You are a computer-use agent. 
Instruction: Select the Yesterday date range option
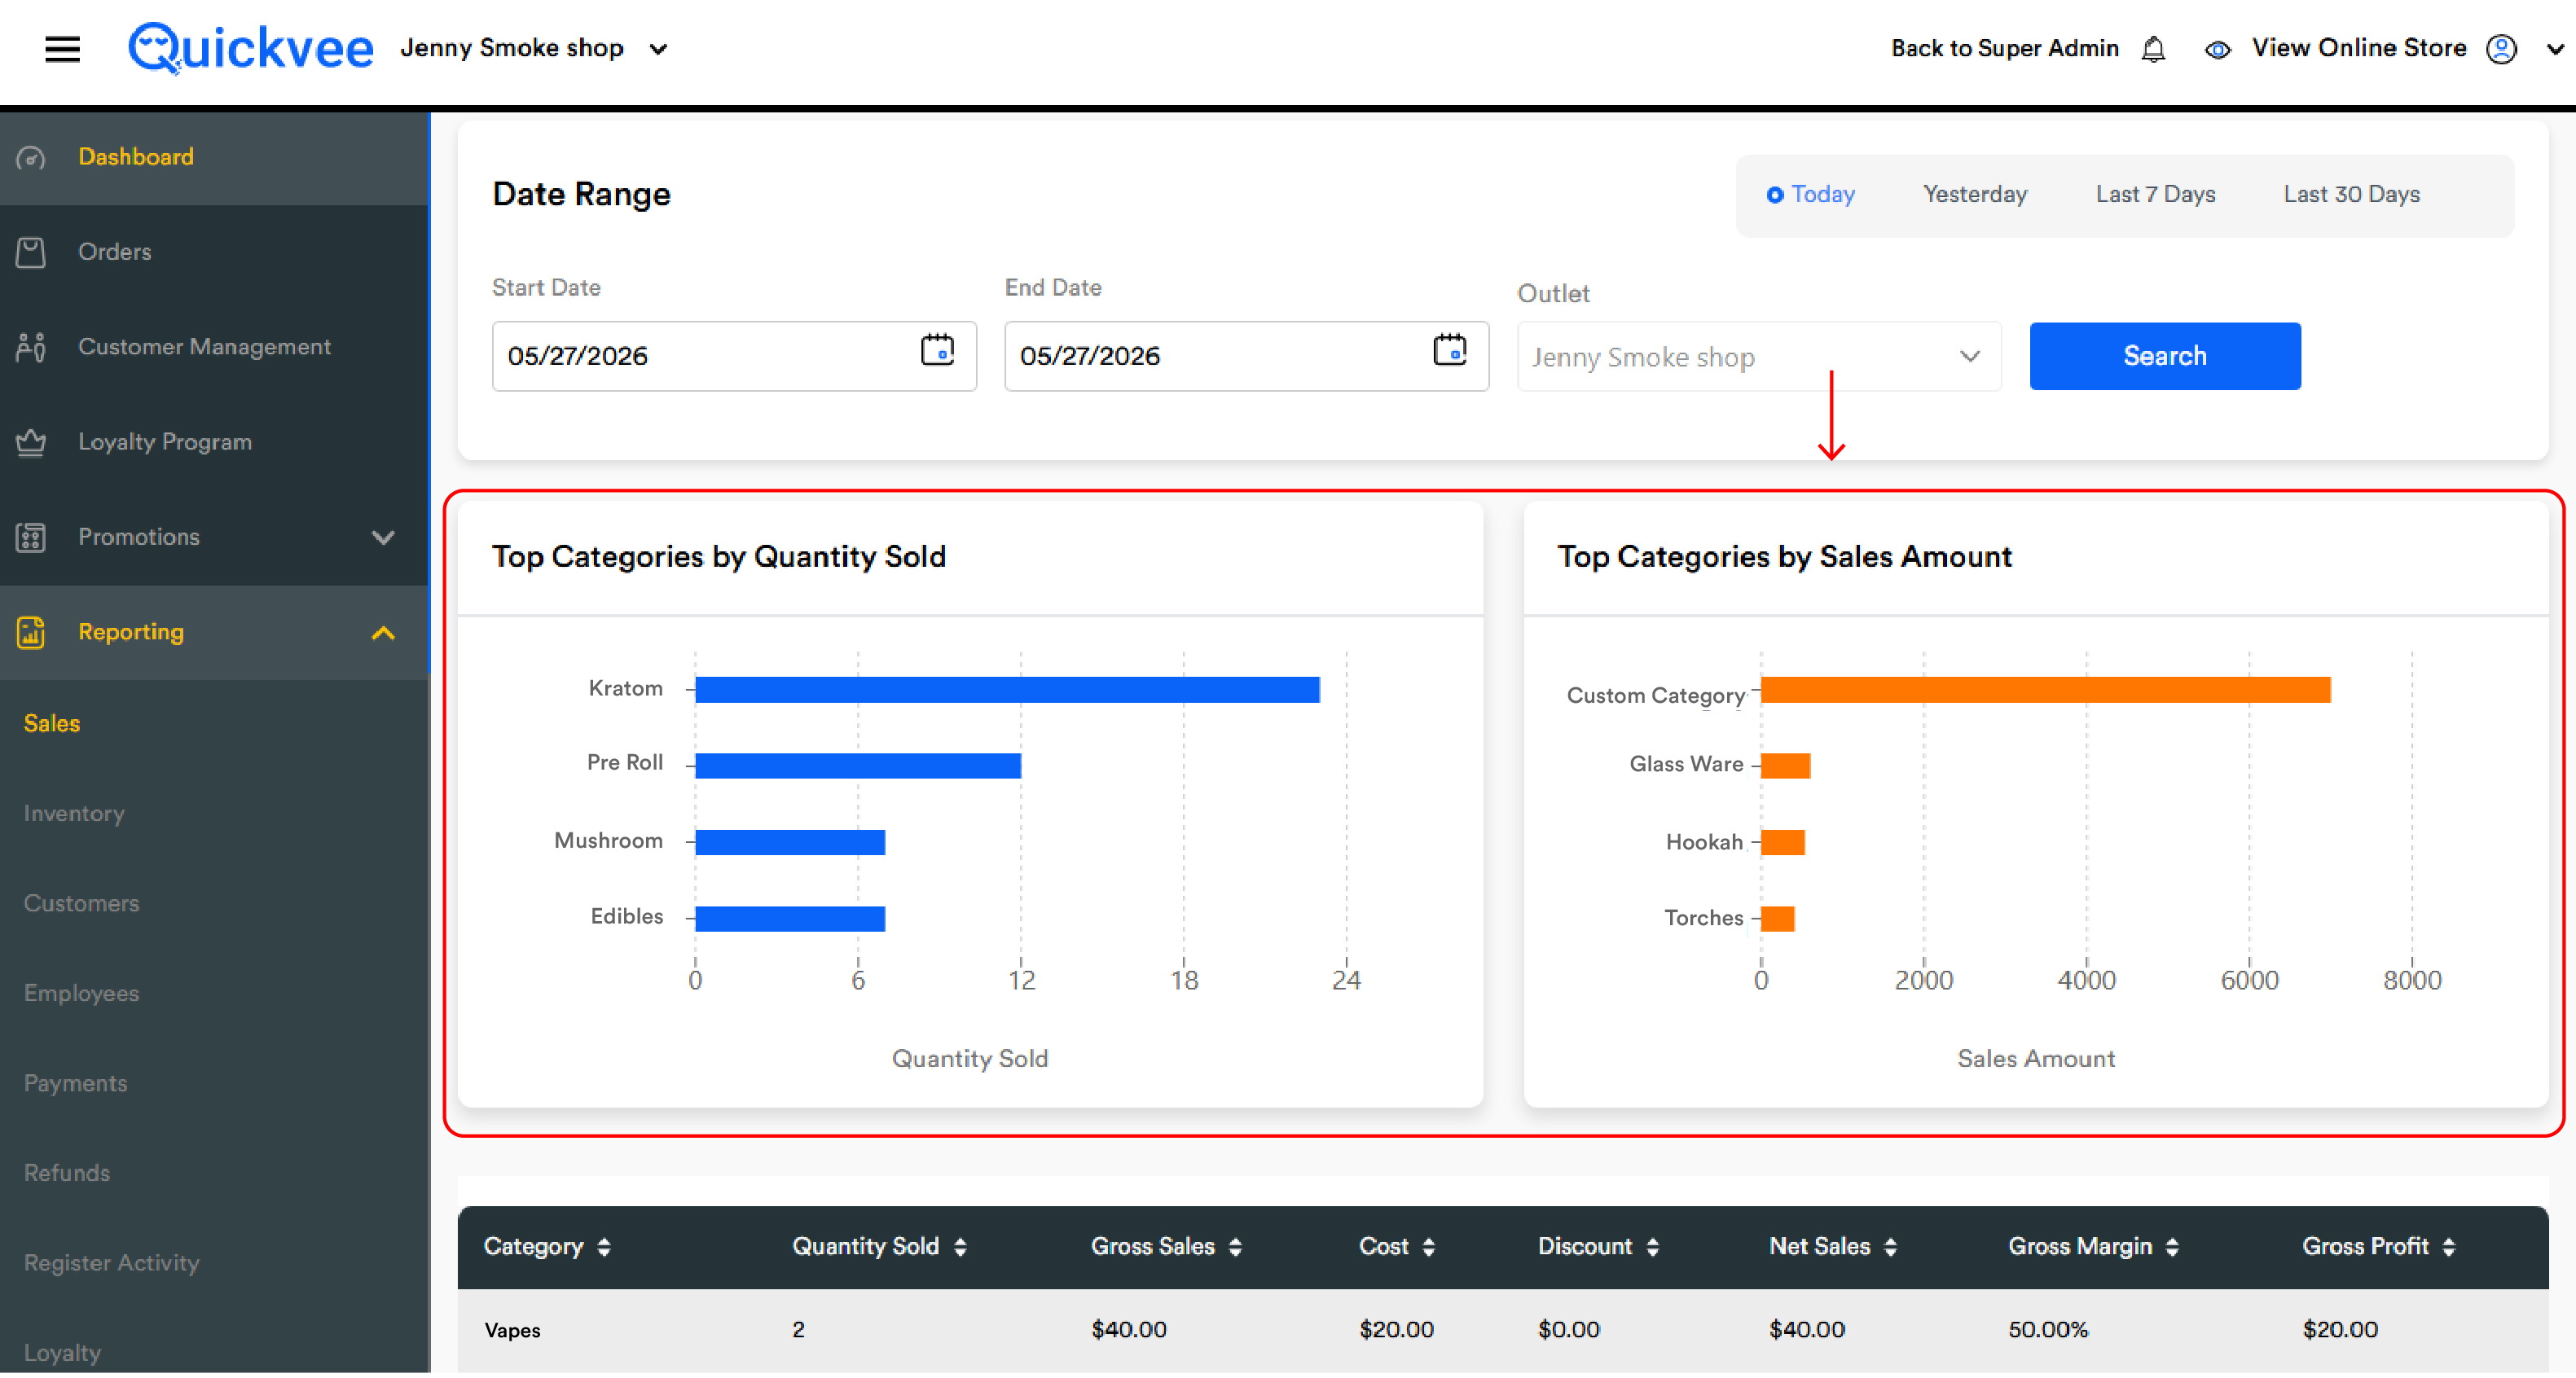[1975, 194]
